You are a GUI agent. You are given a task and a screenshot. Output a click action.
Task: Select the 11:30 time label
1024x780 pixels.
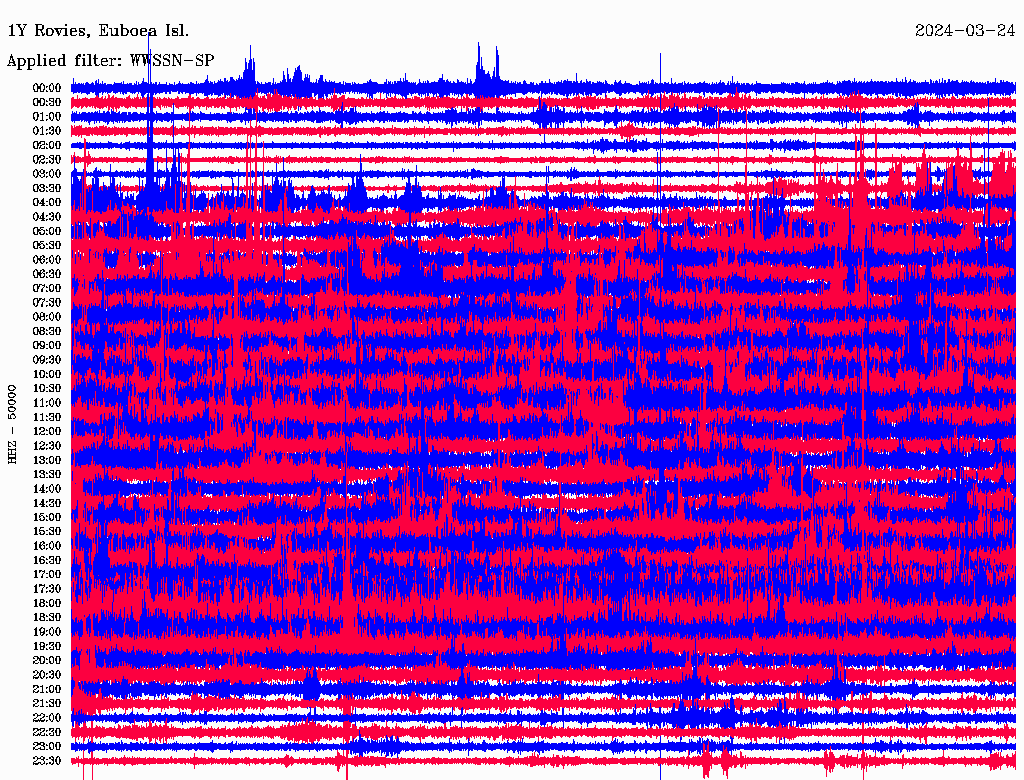click(47, 417)
